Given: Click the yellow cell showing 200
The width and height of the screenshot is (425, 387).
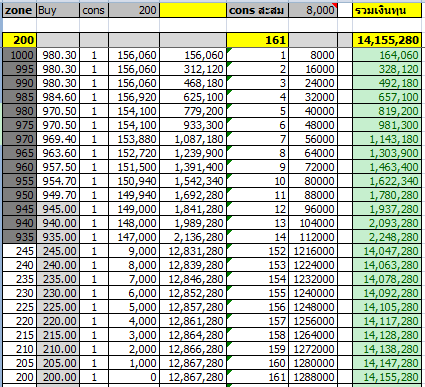Looking at the screenshot, I should (19, 40).
